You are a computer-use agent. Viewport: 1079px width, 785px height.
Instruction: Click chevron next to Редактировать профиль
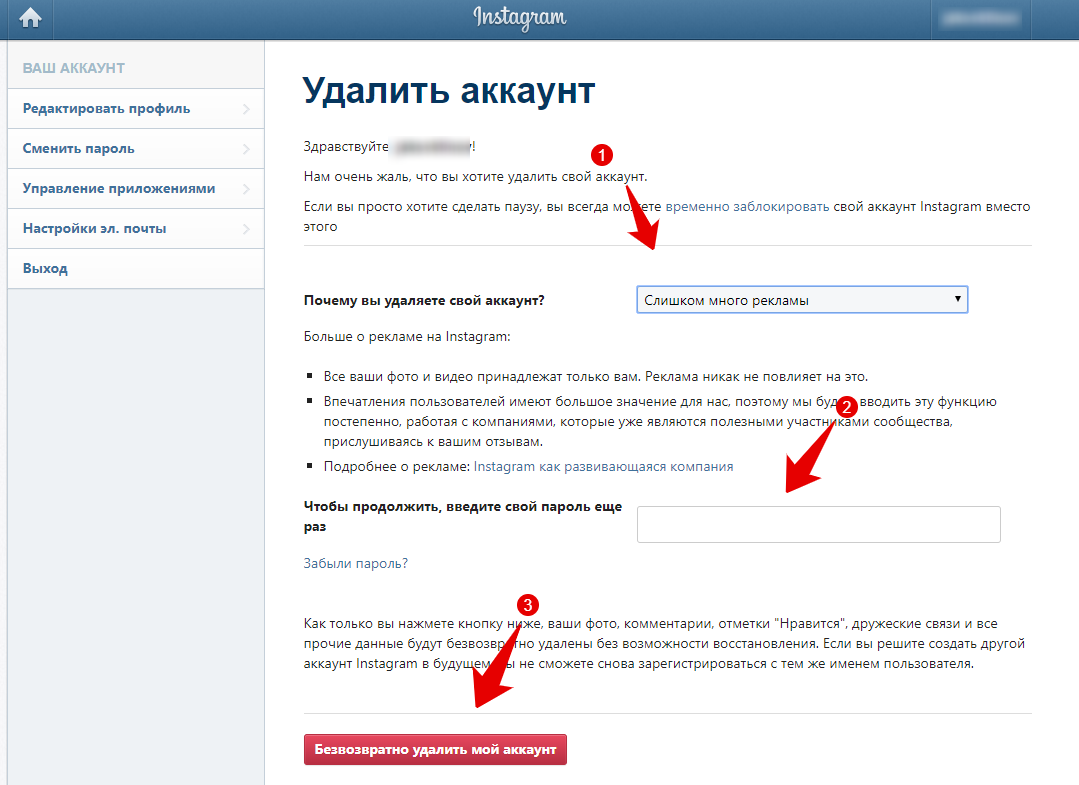pos(246,109)
